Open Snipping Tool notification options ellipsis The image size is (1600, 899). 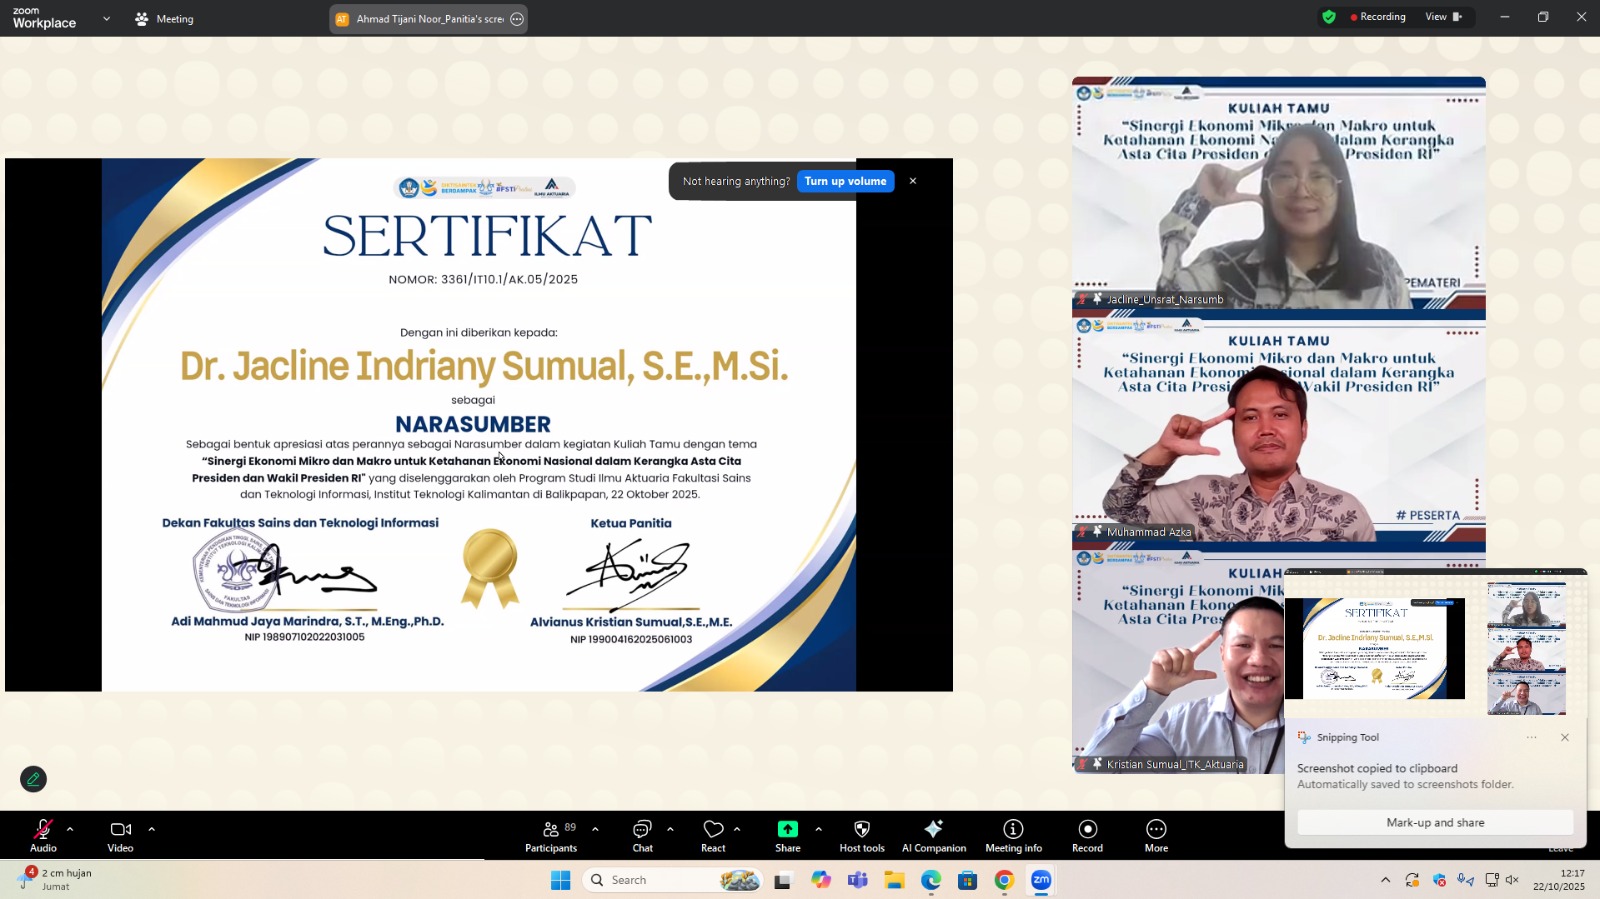[x=1532, y=738]
